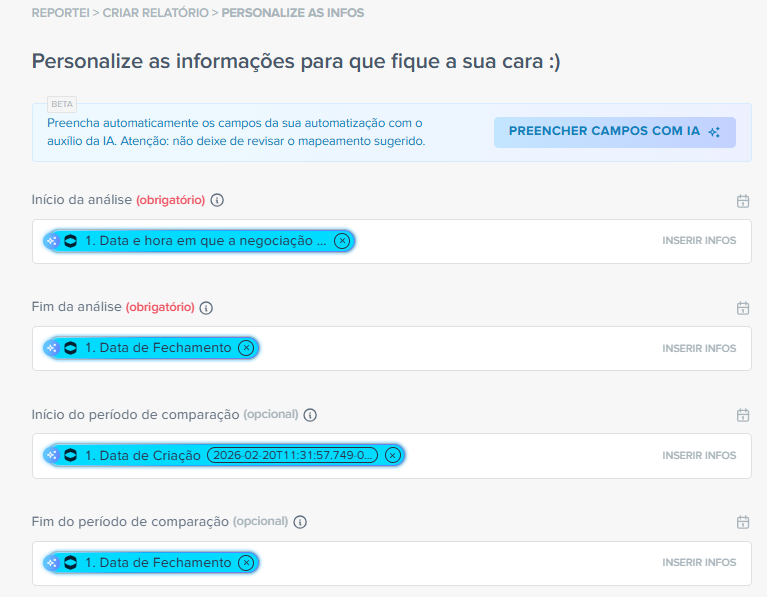Click Inserir Infos in Fim da análise field
This screenshot has width=767, height=597.
click(x=699, y=348)
